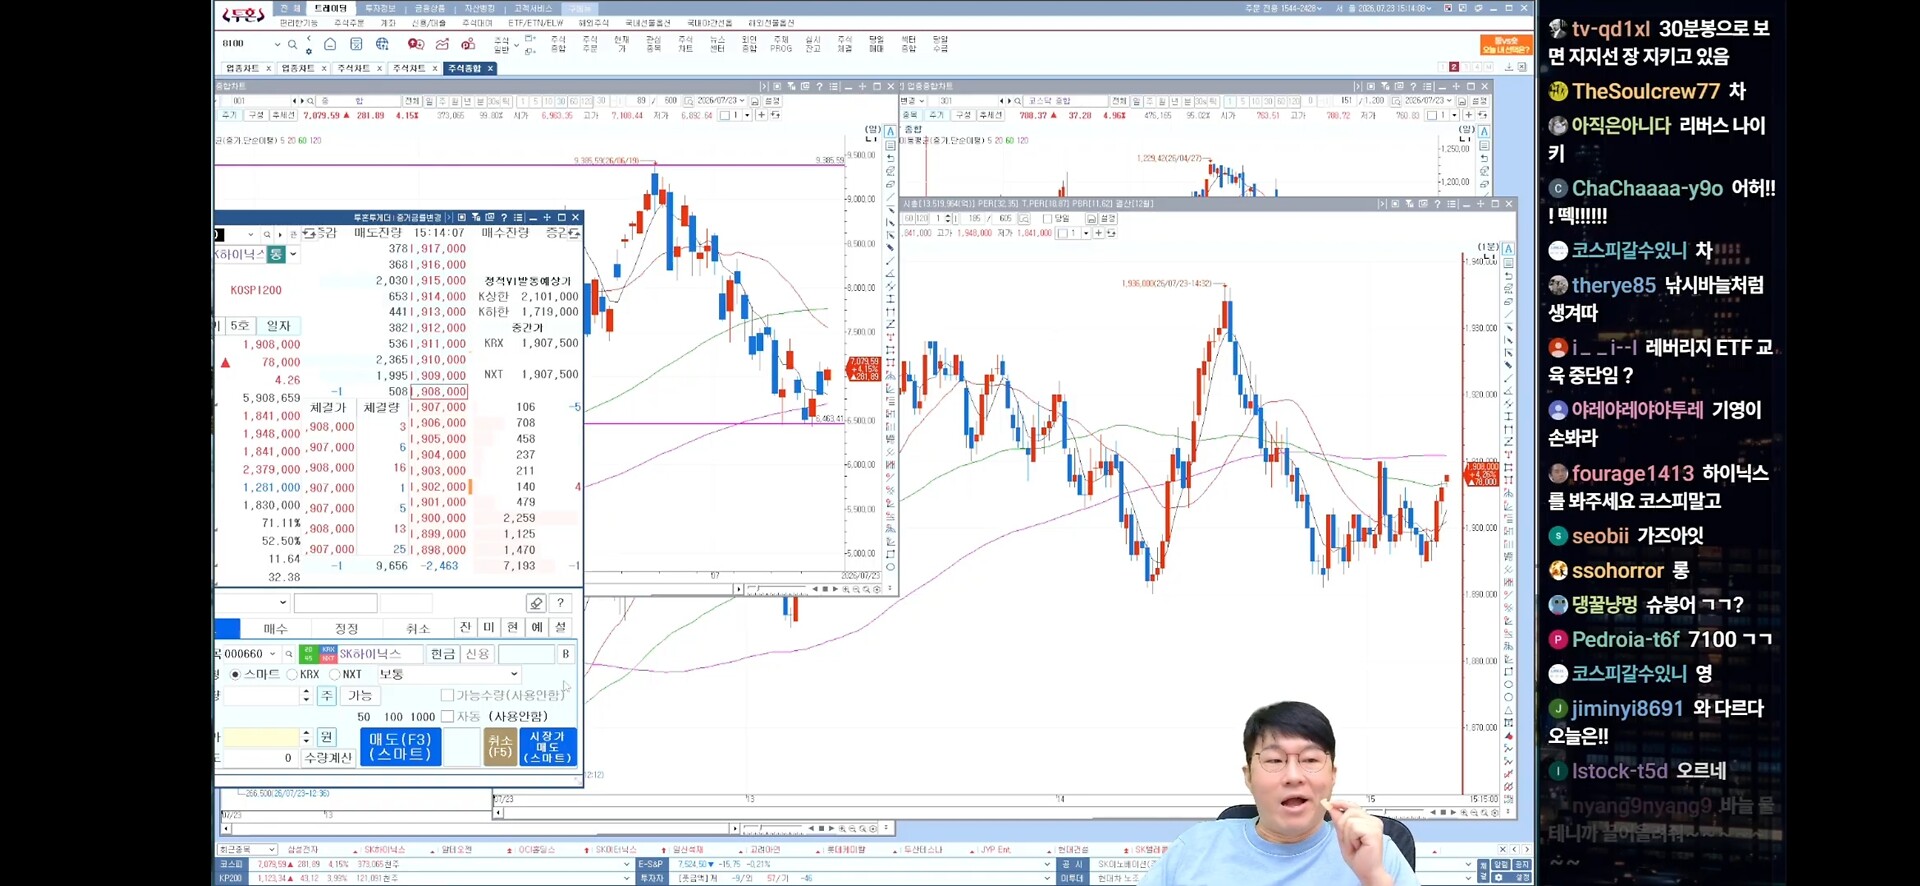
Task: Click the swap icon left of the 증감 column header
Action: (307, 233)
